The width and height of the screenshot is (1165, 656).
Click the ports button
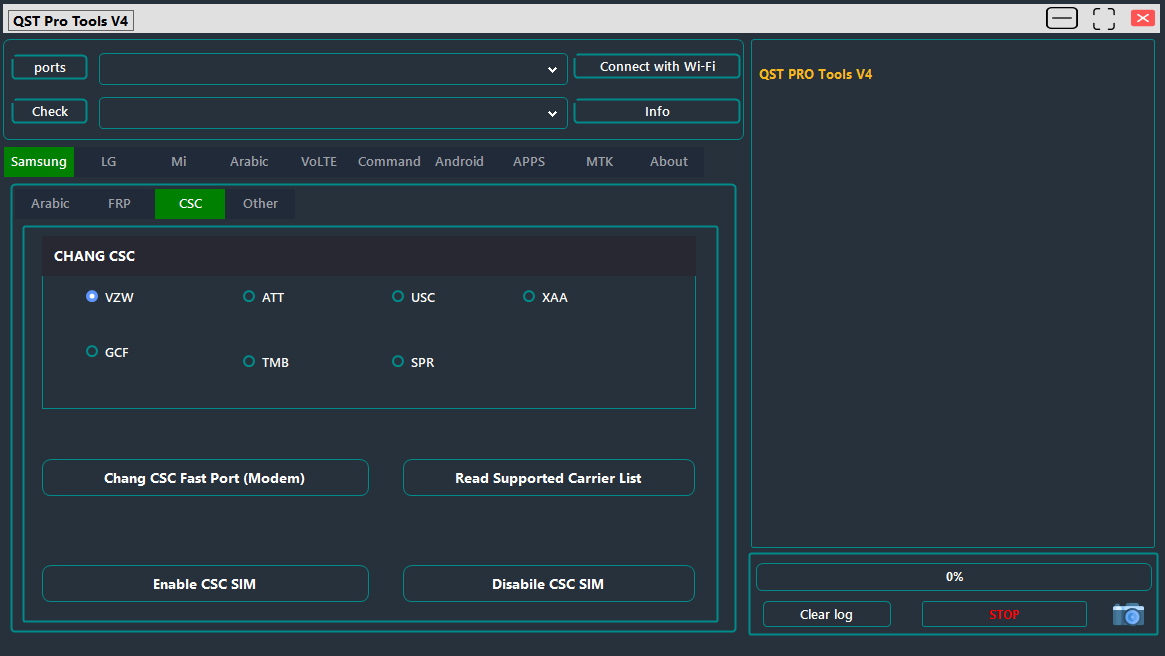[x=49, y=67]
